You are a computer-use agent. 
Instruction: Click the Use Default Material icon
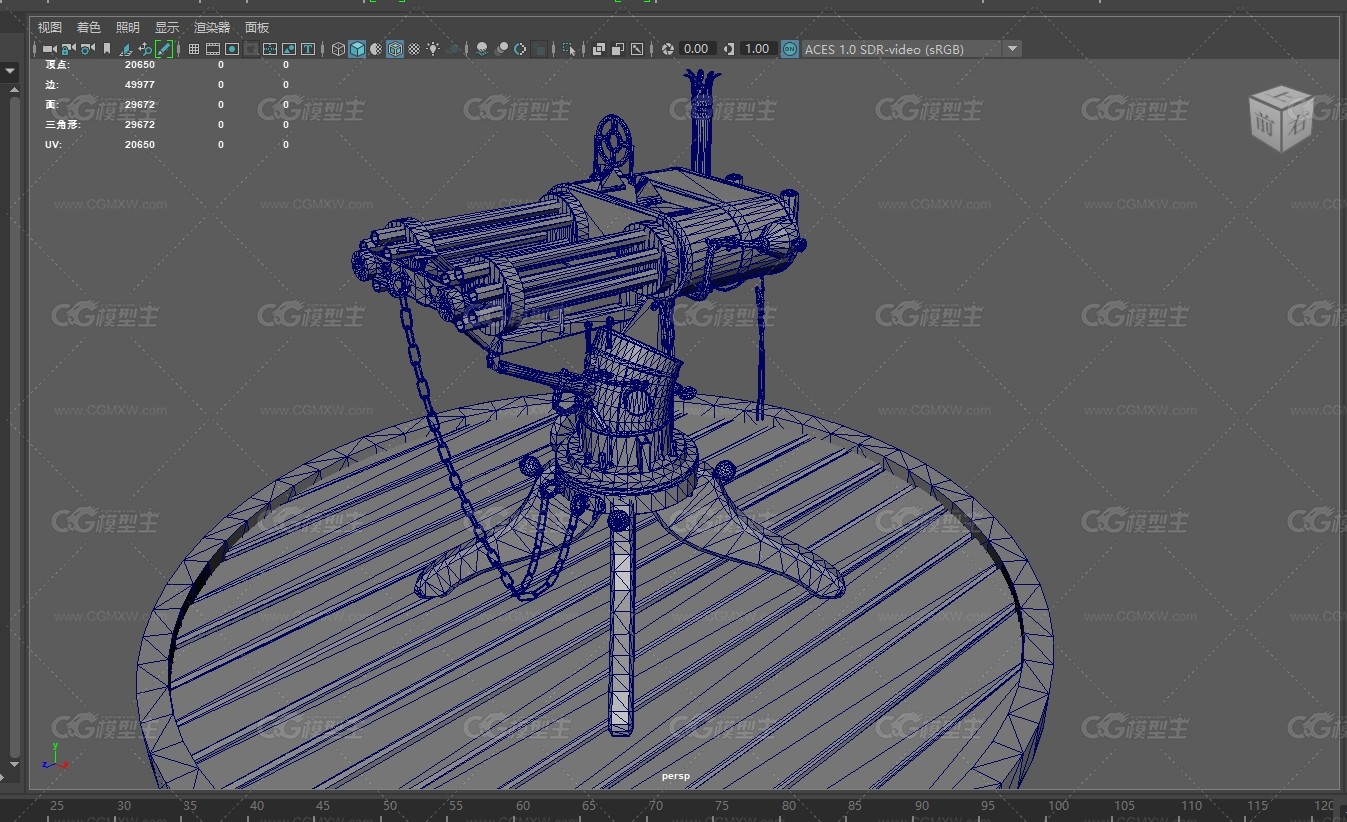pyautogui.click(x=376, y=49)
